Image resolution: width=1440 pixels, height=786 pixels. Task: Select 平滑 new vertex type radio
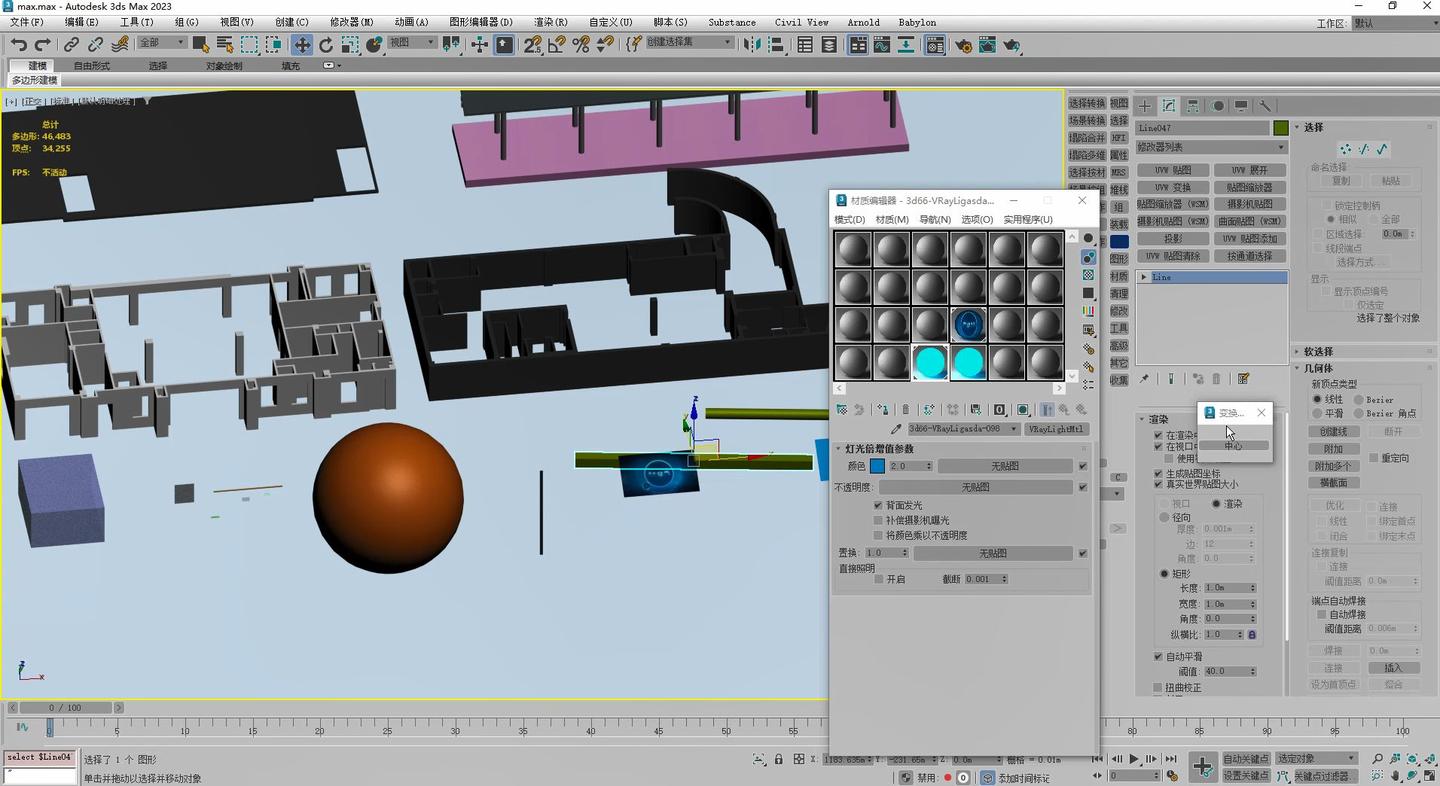point(1317,413)
